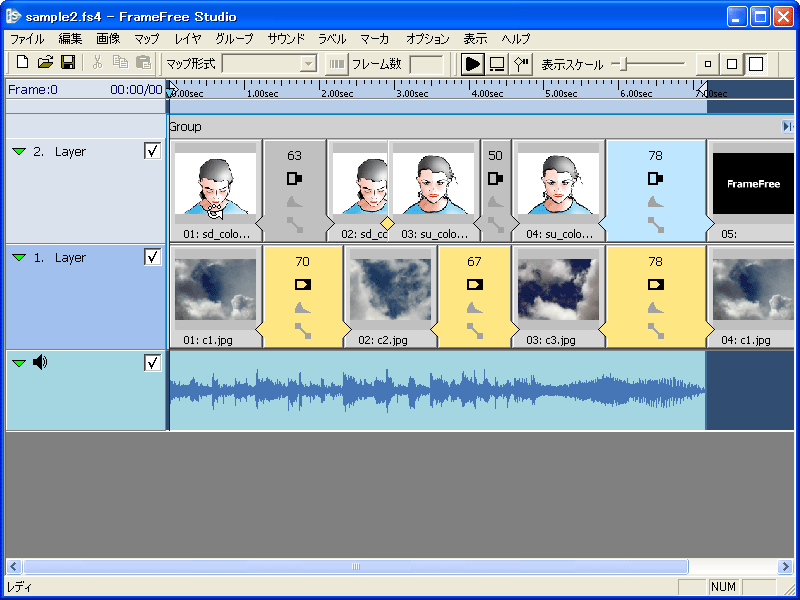Screen dimensions: 800x600
Task: Toggle the checkbox for layer 2
Action: (152, 151)
